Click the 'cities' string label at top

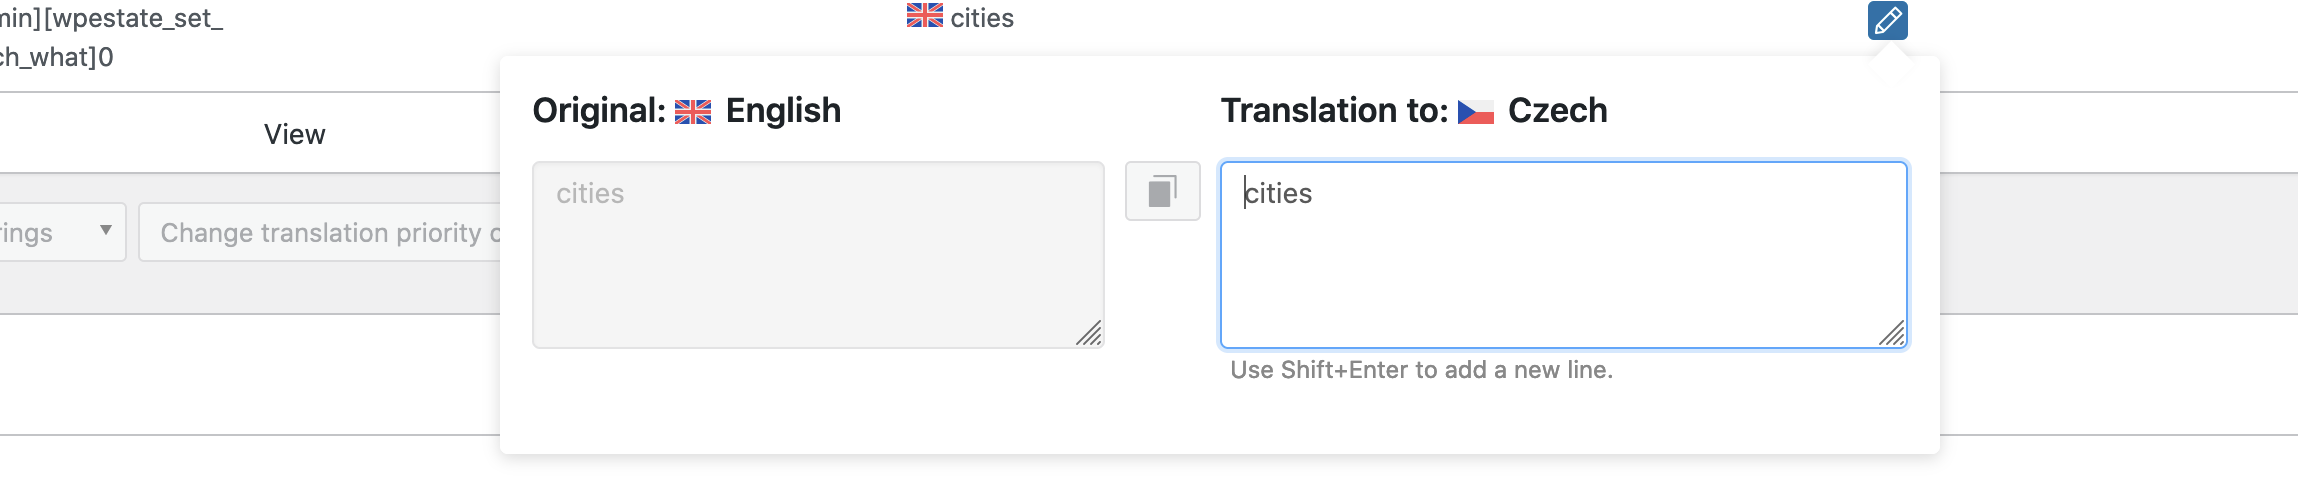point(982,18)
